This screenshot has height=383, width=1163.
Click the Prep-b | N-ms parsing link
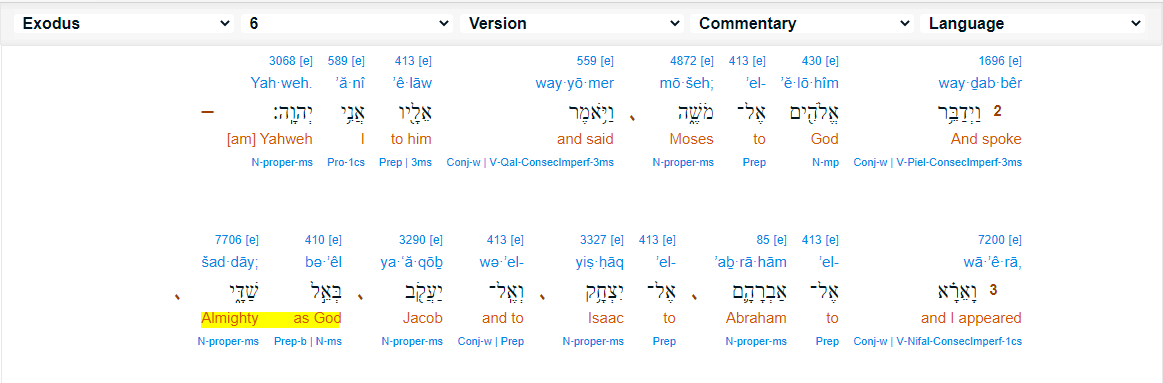[x=308, y=341]
